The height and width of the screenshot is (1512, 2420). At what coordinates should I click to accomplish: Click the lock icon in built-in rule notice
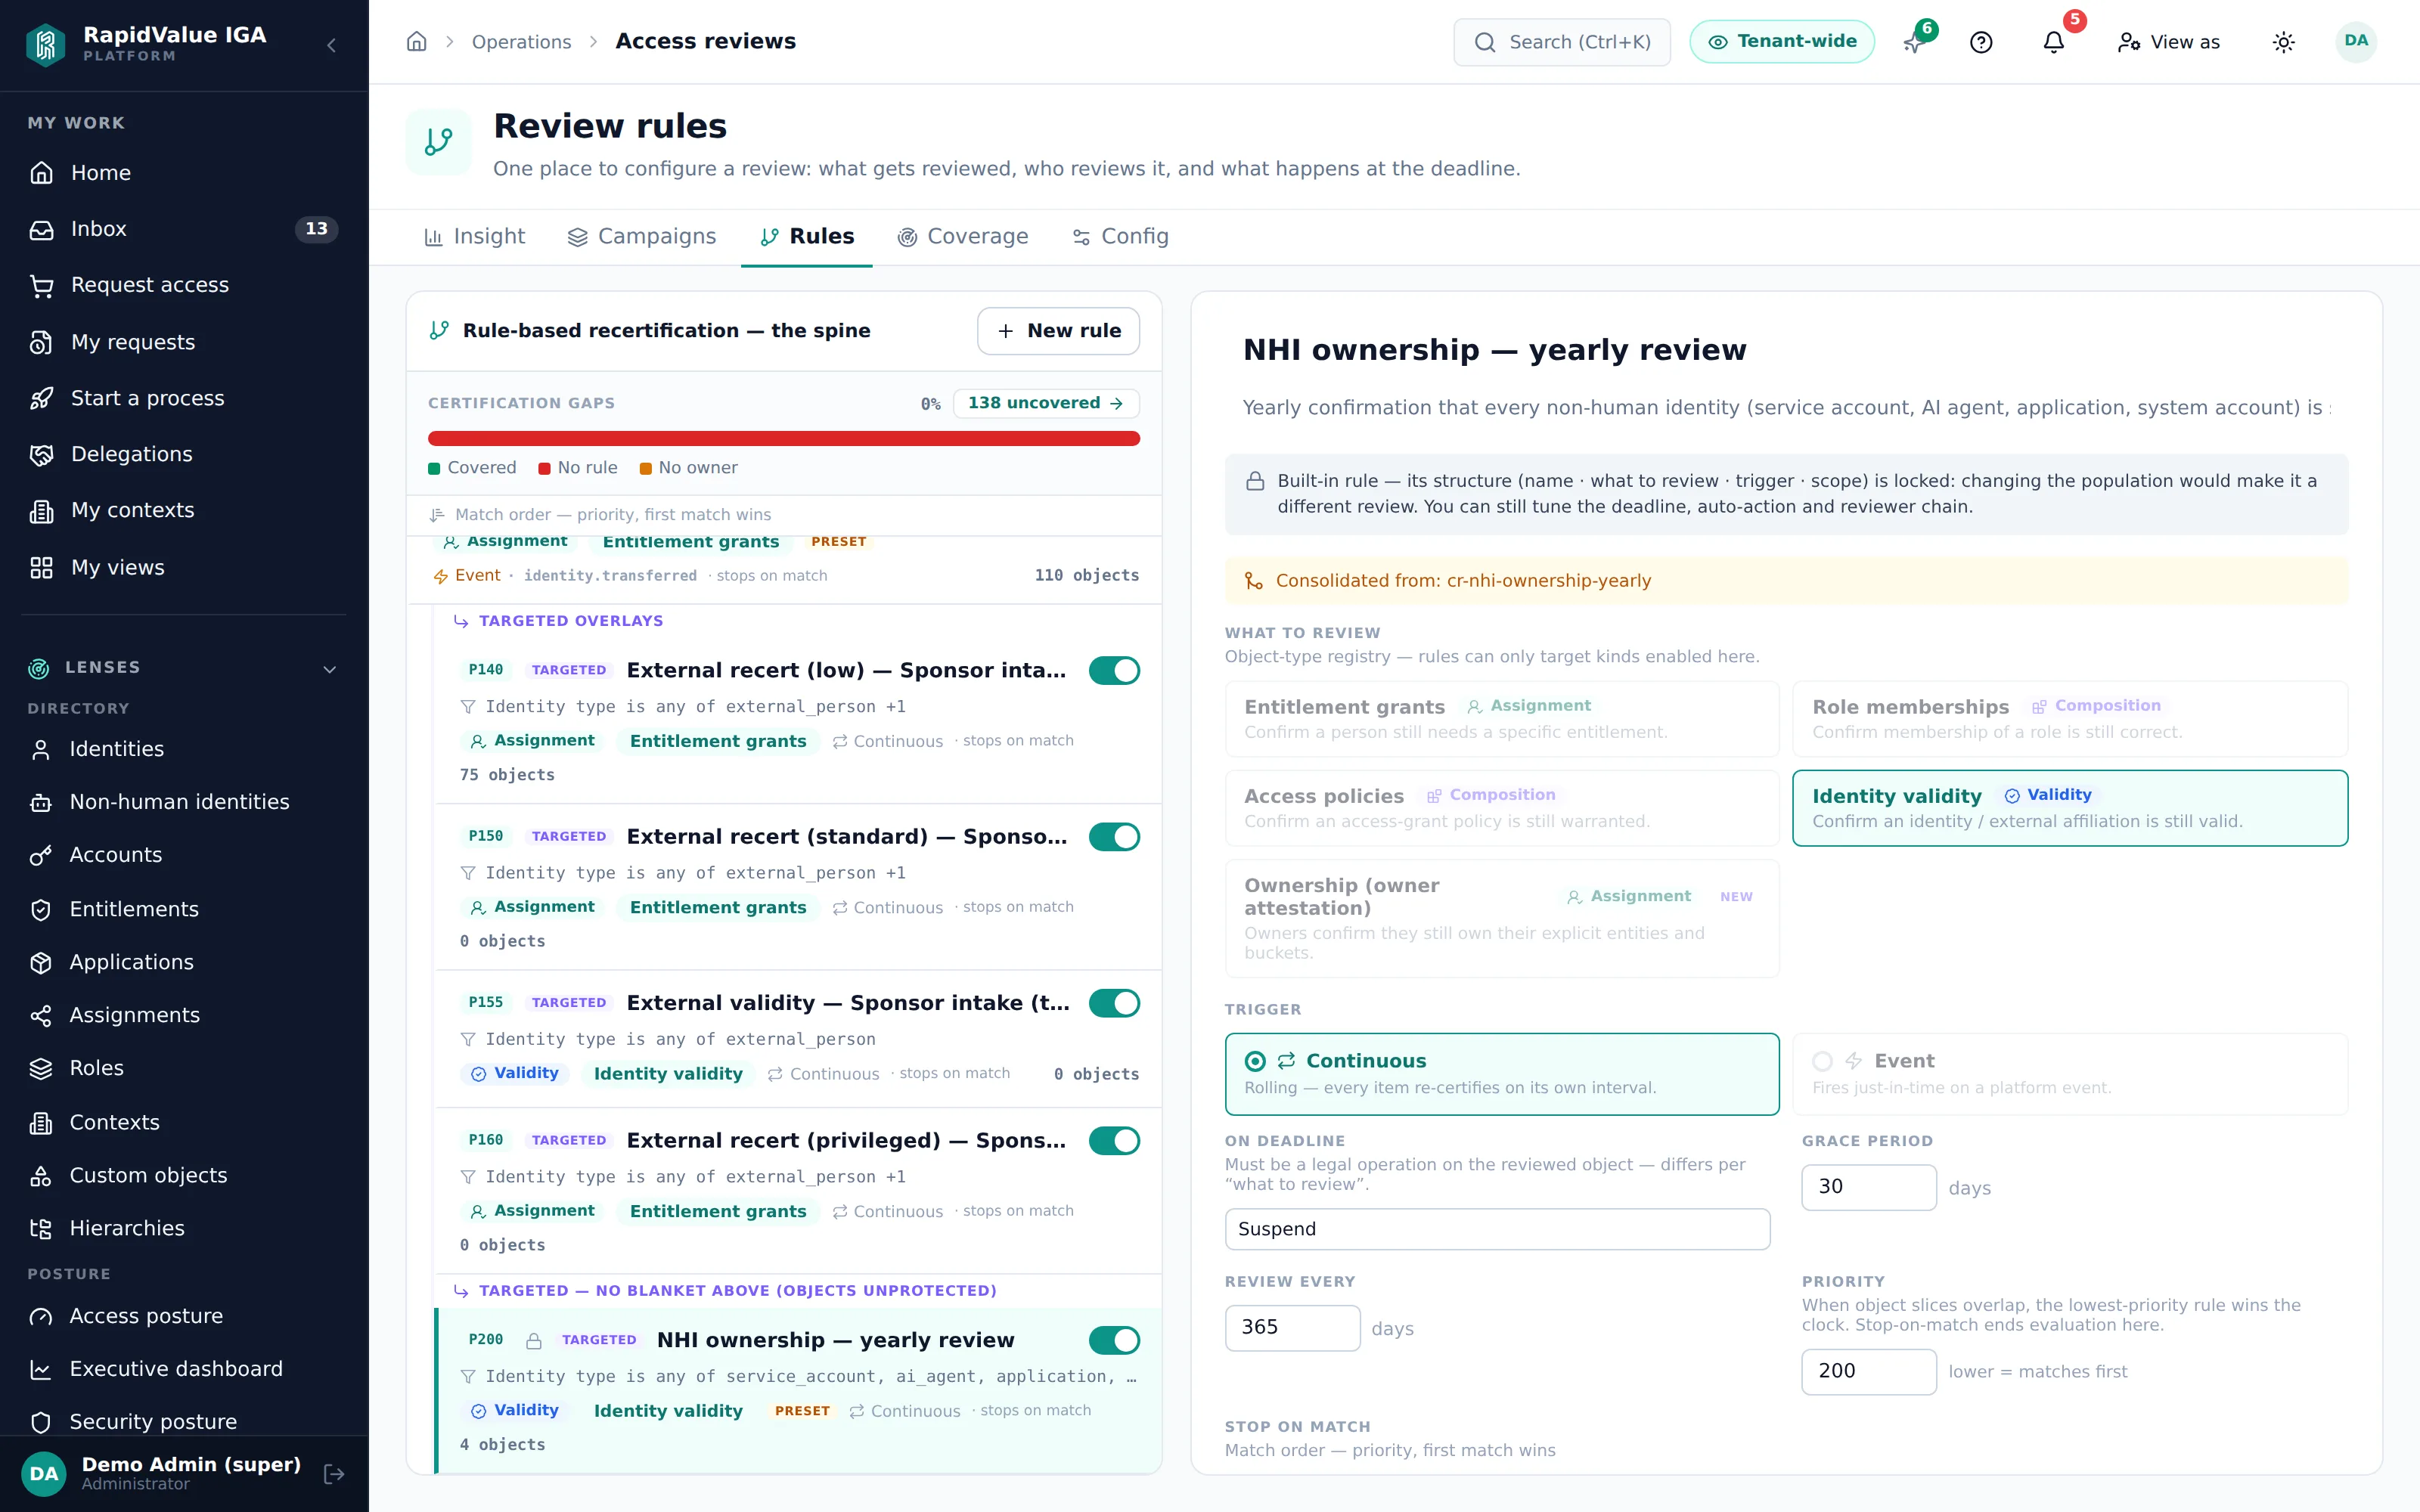[1255, 481]
